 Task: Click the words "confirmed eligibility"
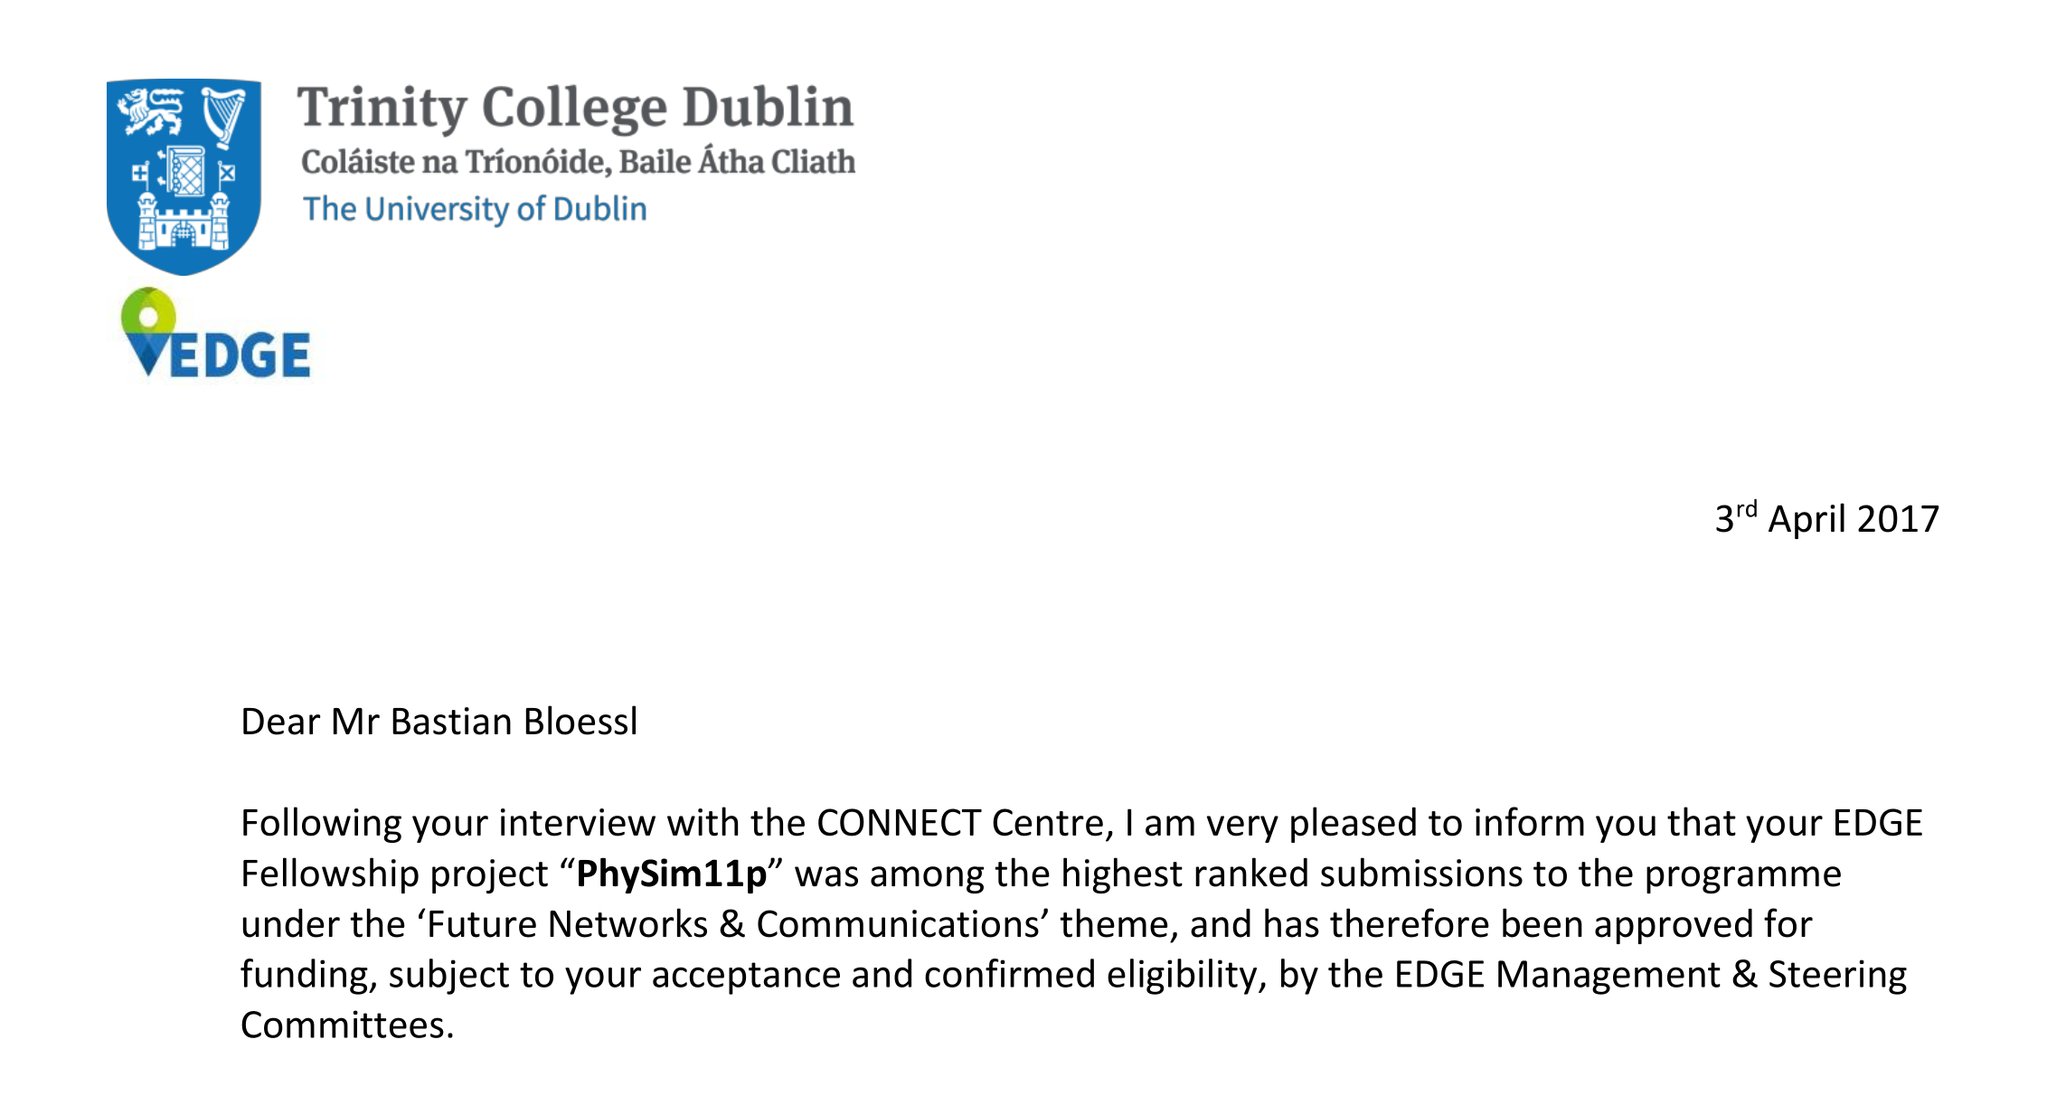point(1009,975)
